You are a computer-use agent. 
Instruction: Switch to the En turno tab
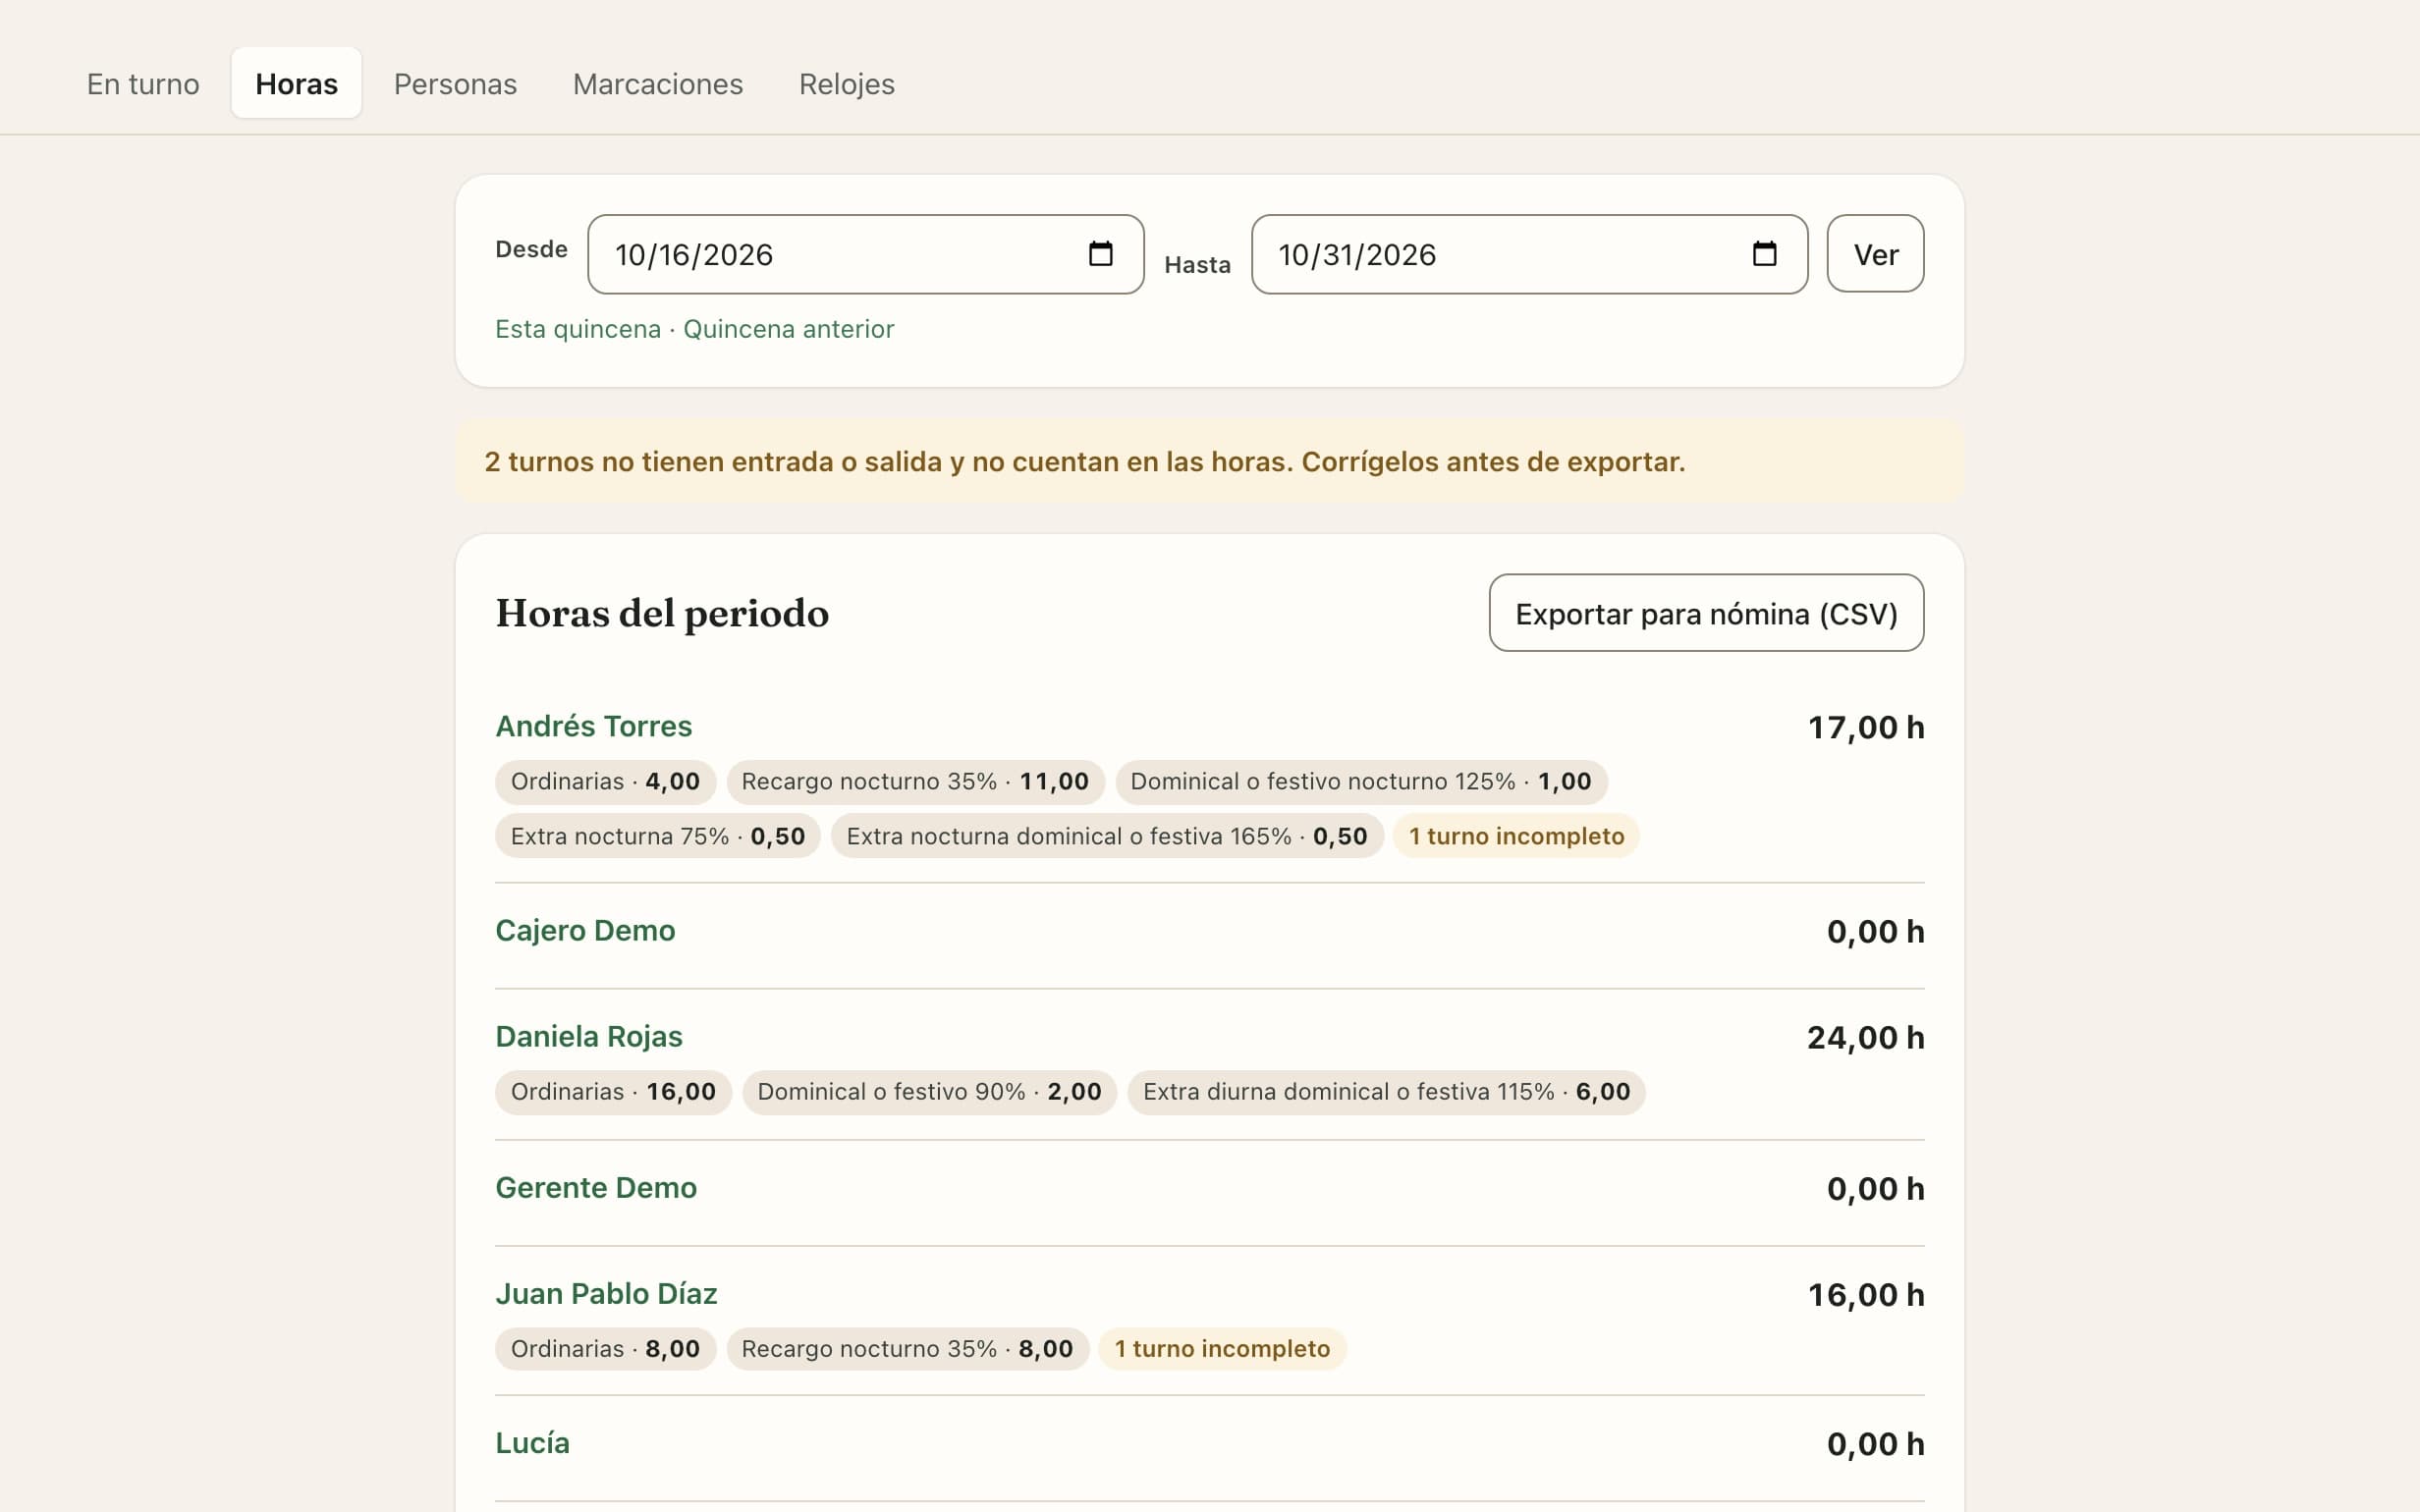click(x=143, y=84)
